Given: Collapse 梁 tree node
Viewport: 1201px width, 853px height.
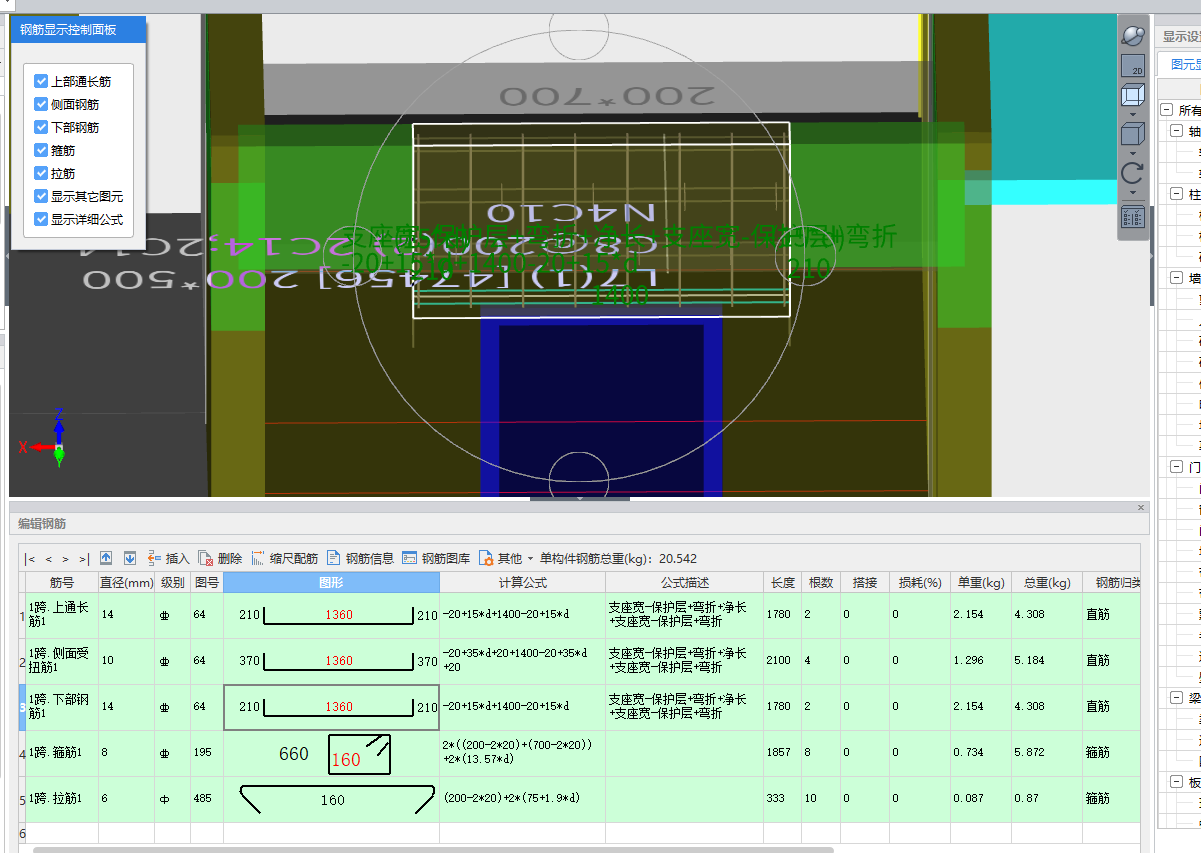Looking at the screenshot, I should pyautogui.click(x=1177, y=698).
